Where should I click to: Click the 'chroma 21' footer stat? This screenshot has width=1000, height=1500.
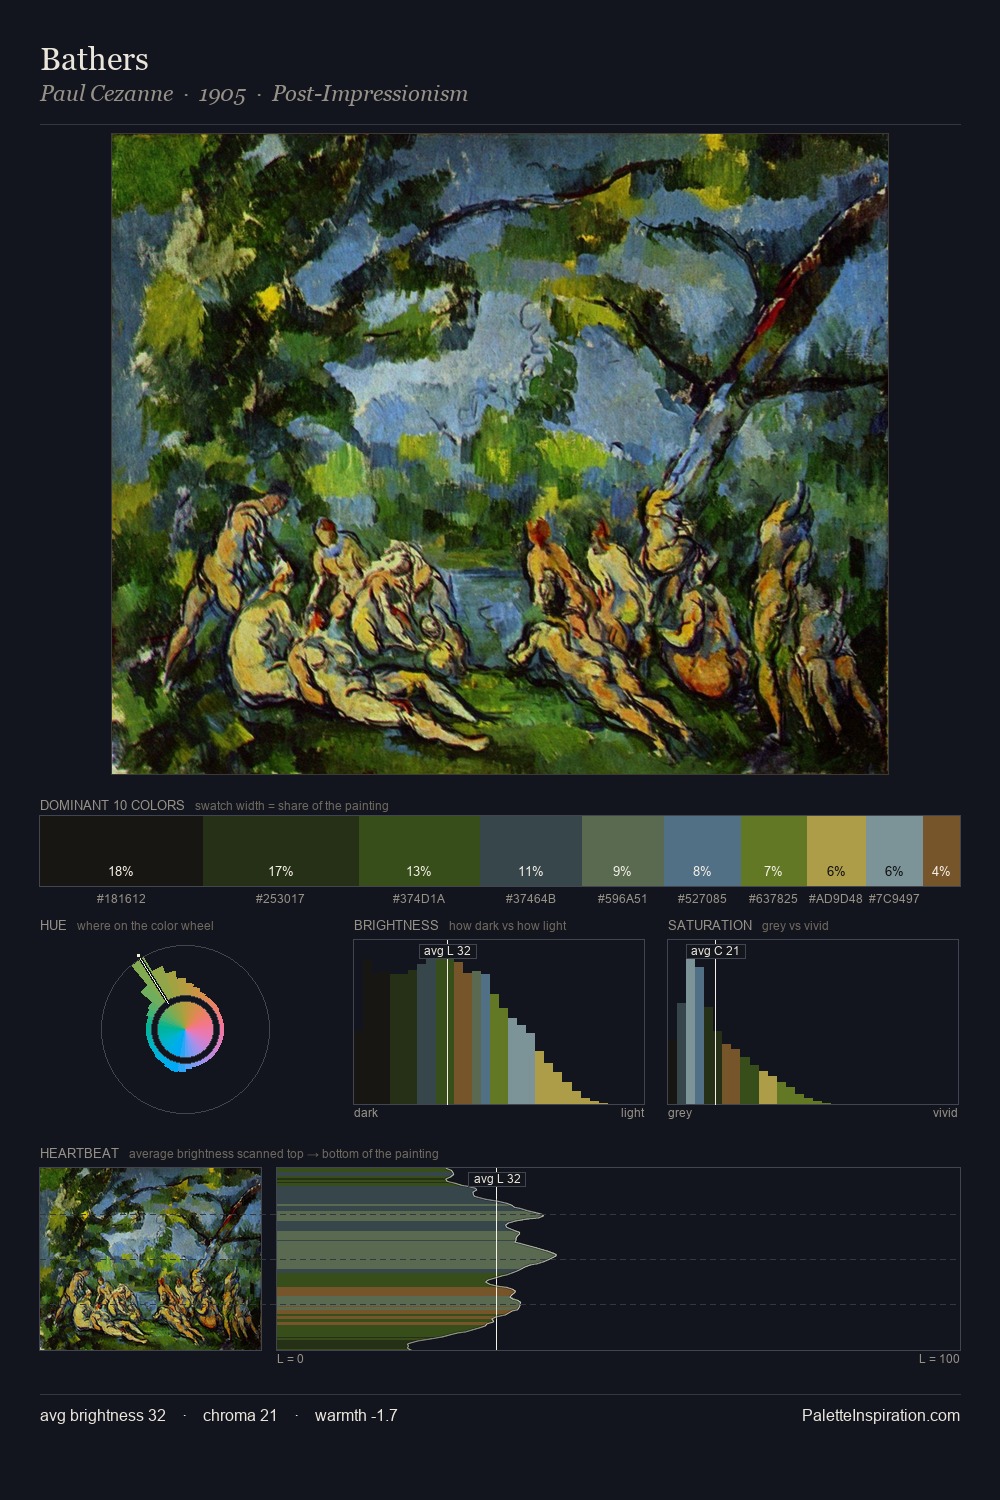pyautogui.click(x=240, y=1415)
